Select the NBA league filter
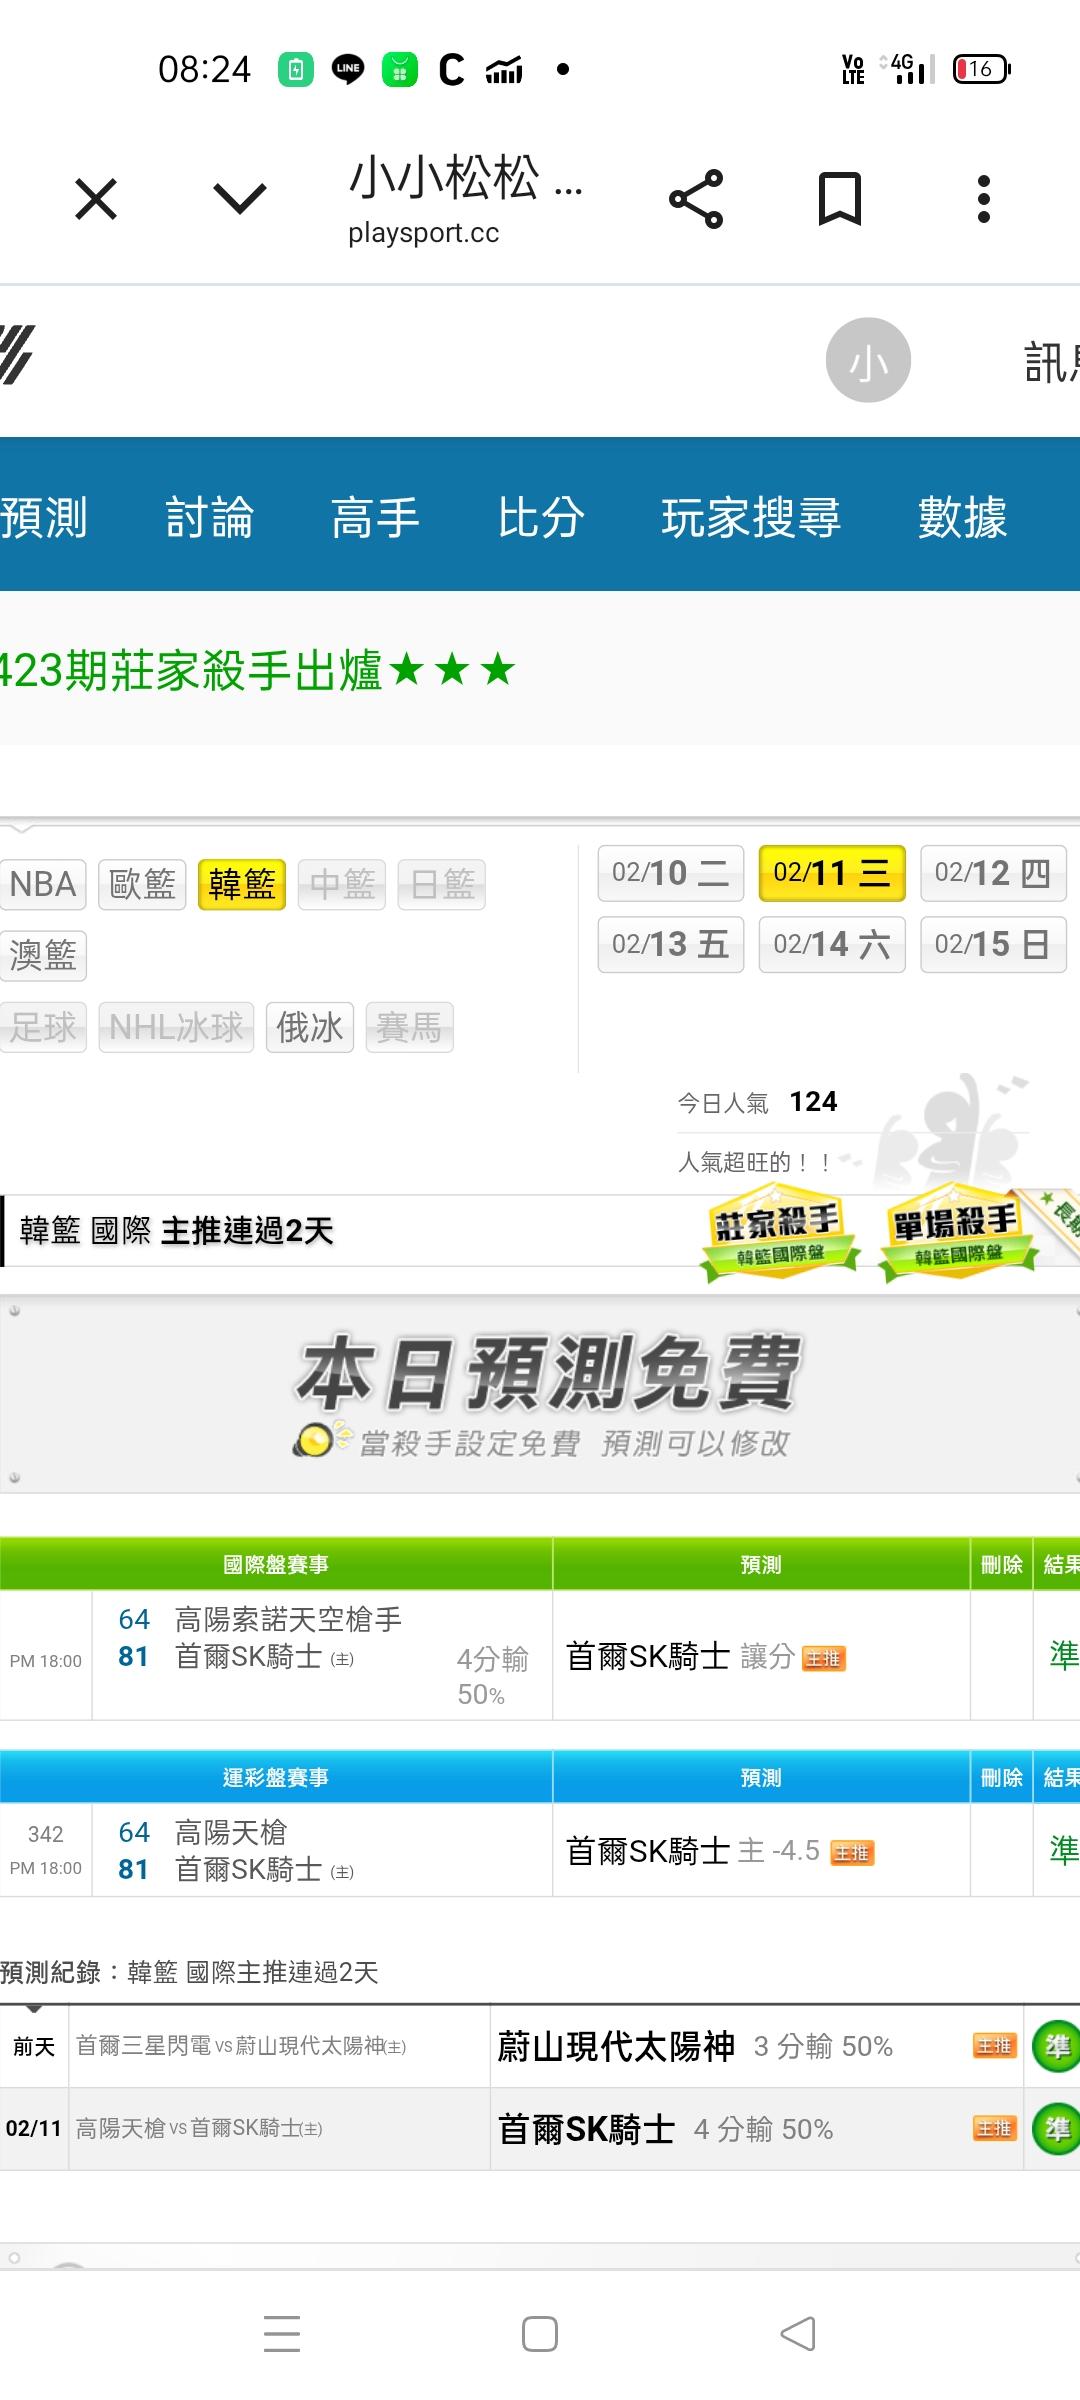This screenshot has height=2400, width=1080. pos(43,885)
